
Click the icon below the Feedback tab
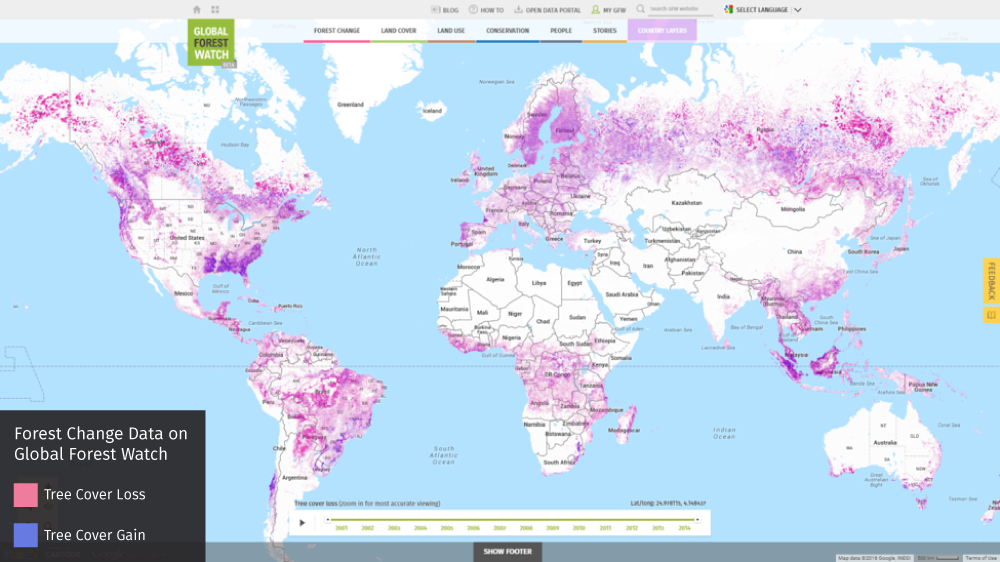click(x=991, y=315)
